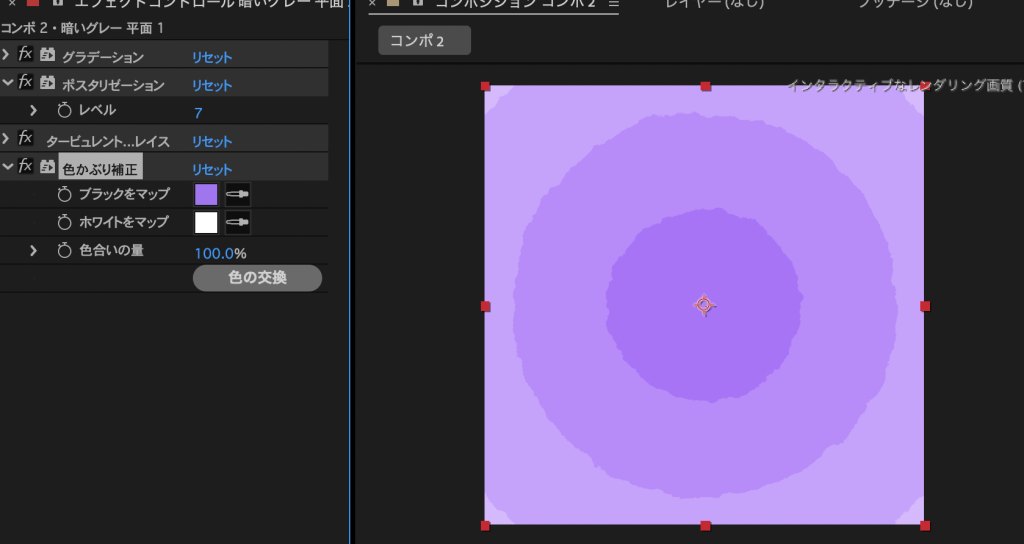Screen dimensions: 1024x544
Task: Collapse the ポスタリゼーション effect properties
Action: point(7,84)
